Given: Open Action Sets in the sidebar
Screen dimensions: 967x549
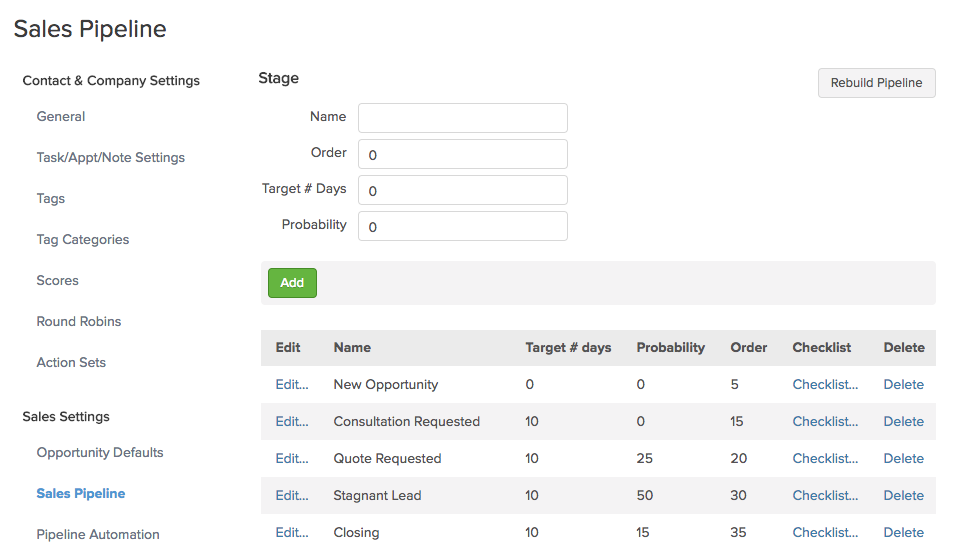Looking at the screenshot, I should (x=71, y=363).
